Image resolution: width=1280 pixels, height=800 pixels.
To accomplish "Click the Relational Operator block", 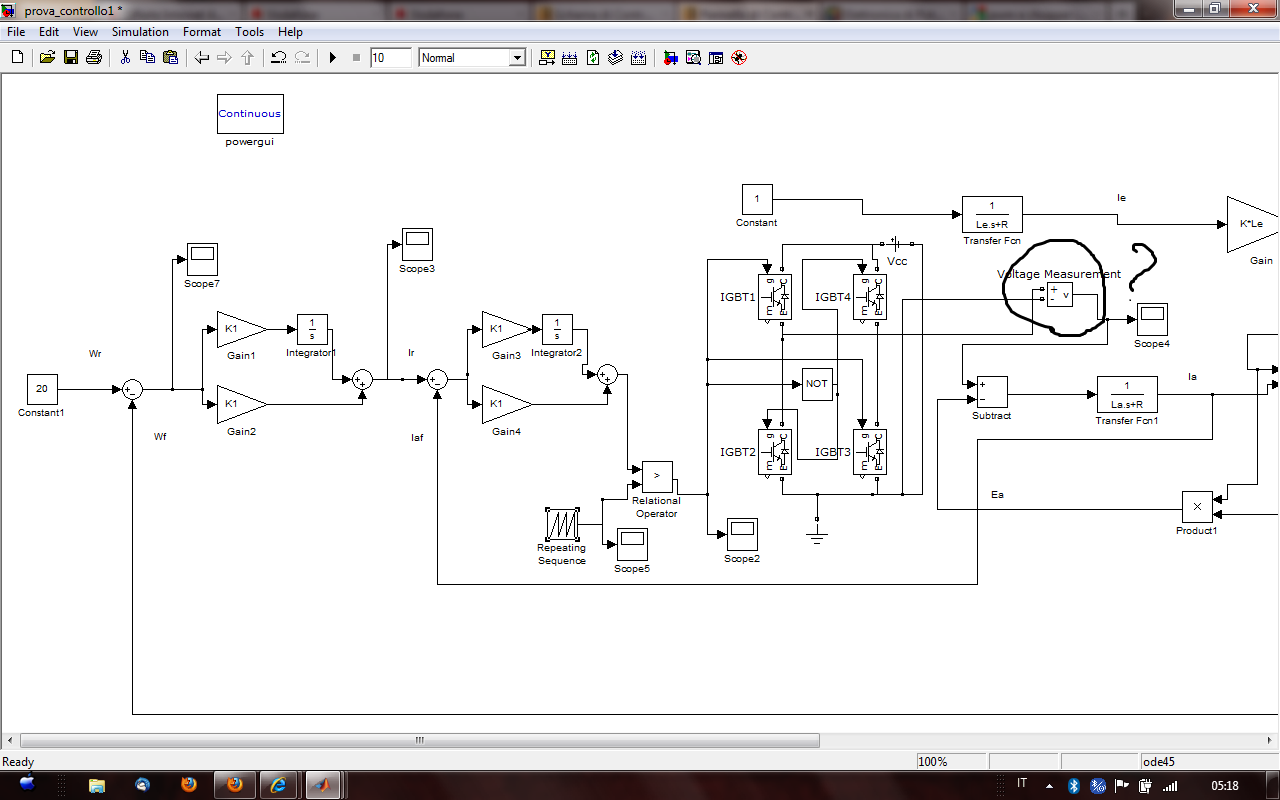I will pyautogui.click(x=657, y=476).
